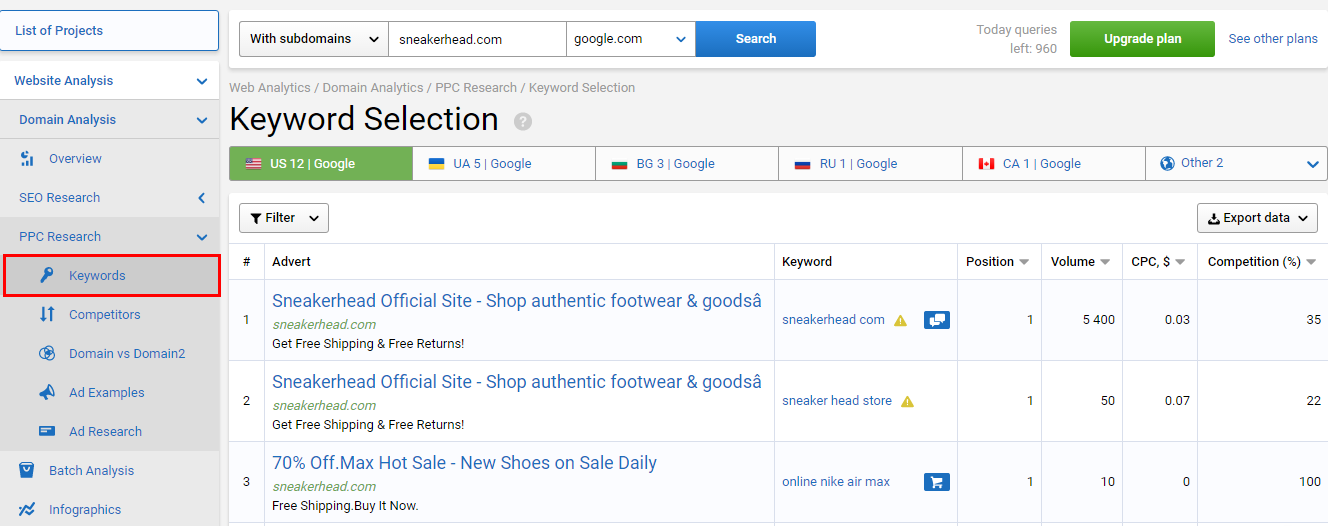Image resolution: width=1328 pixels, height=526 pixels.
Task: Expand the Other 2 countries dropdown arrow
Action: [x=1313, y=164]
